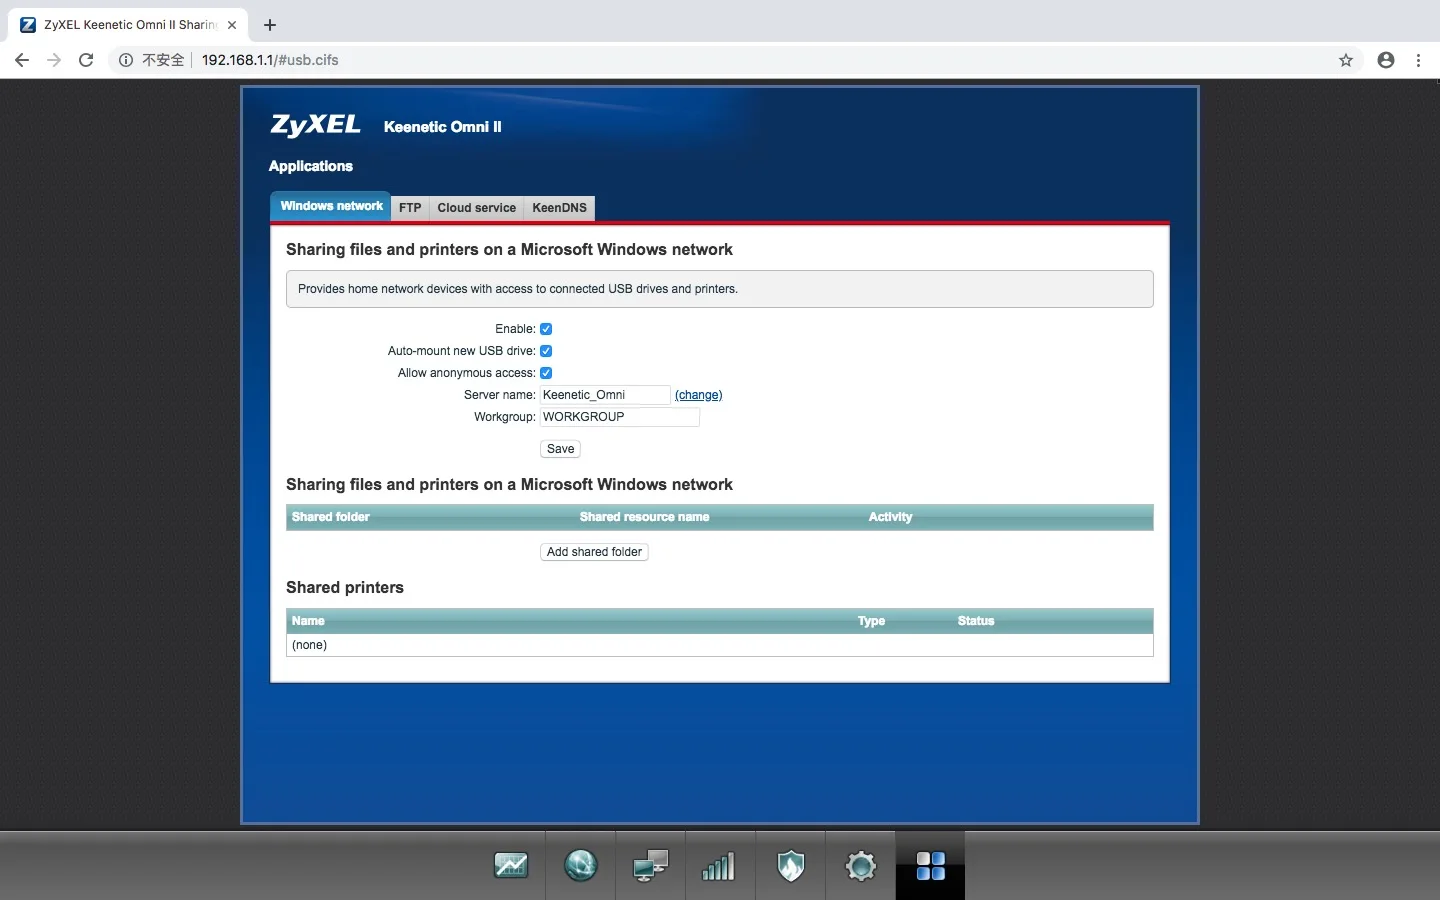Toggle Allow anonymous access checkbox
Viewport: 1440px width, 900px height.
click(546, 373)
